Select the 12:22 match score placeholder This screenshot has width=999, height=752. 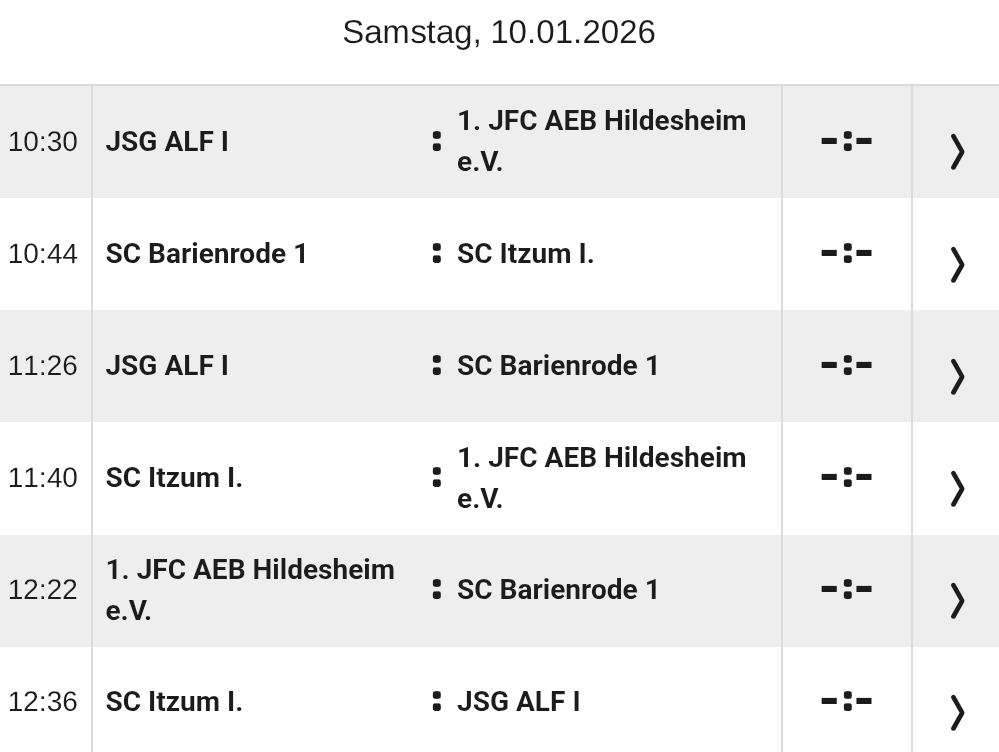[x=846, y=590]
